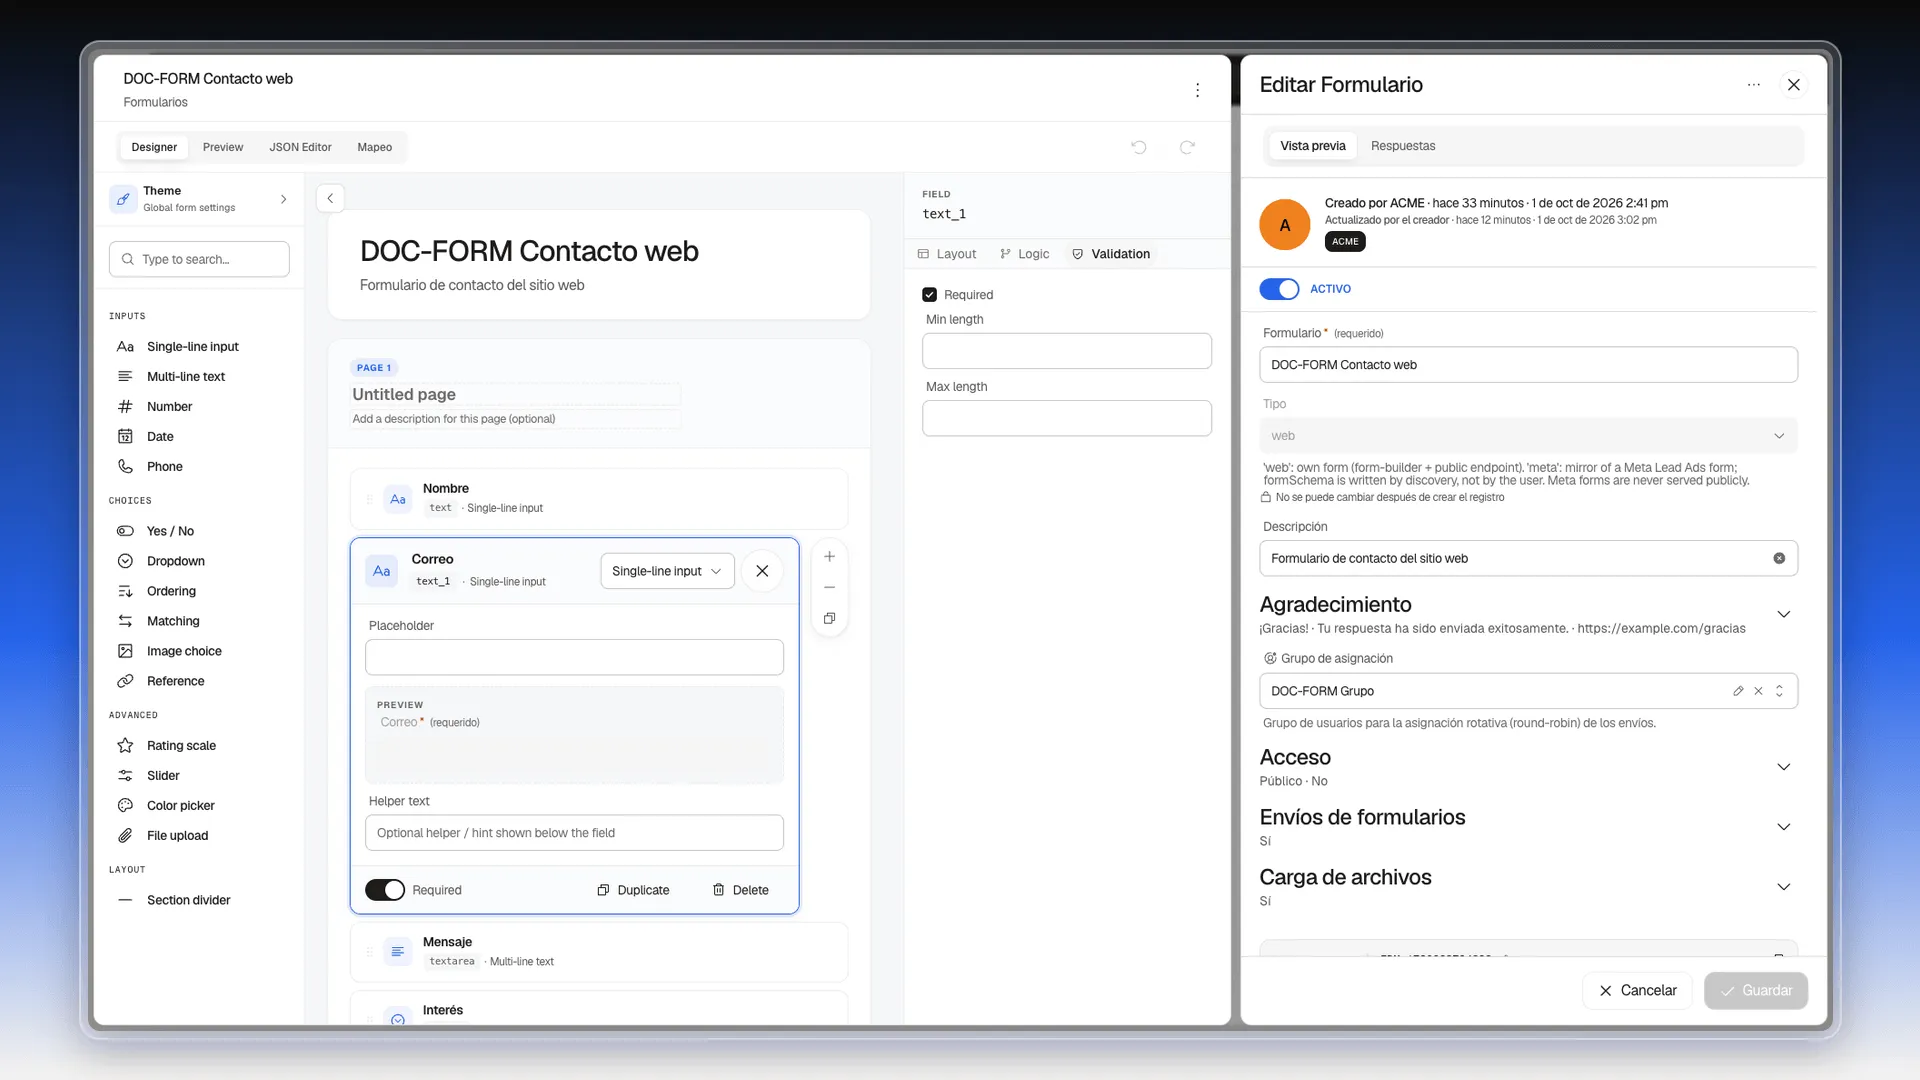
Task: Open the three-dot menu beside DOC-FORM Contacto web
Action: coord(1197,90)
